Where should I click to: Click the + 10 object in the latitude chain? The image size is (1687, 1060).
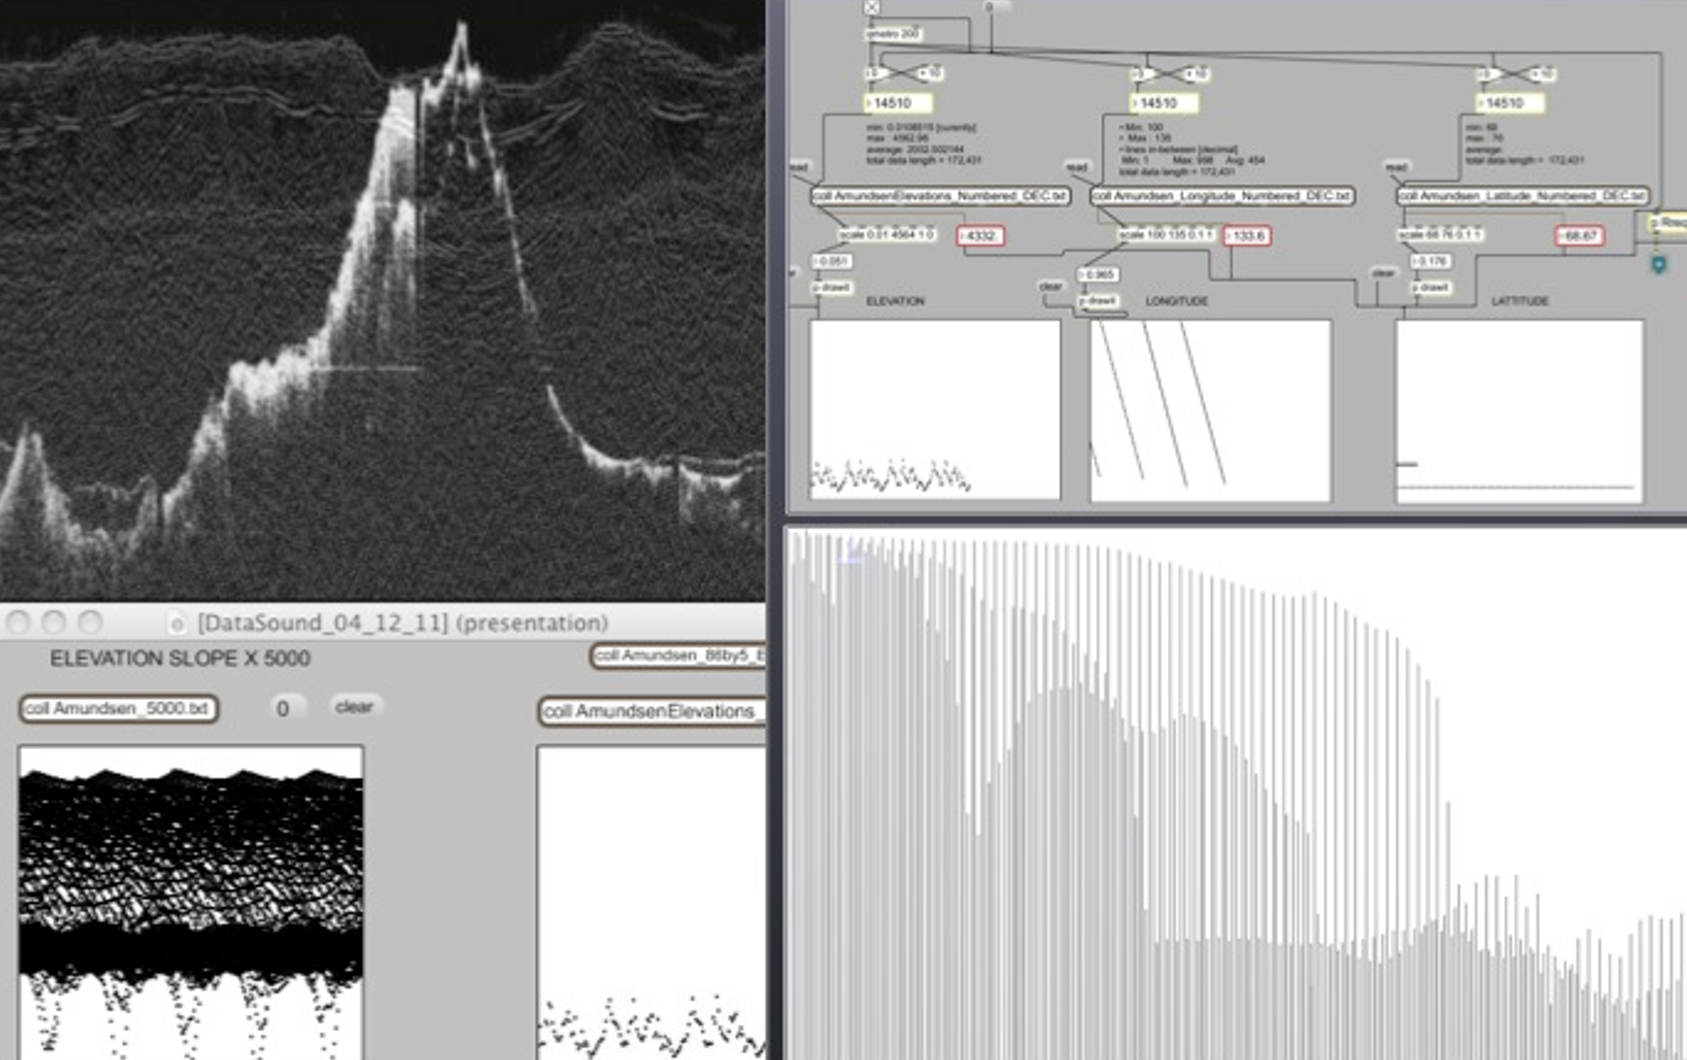pyautogui.click(x=1543, y=74)
